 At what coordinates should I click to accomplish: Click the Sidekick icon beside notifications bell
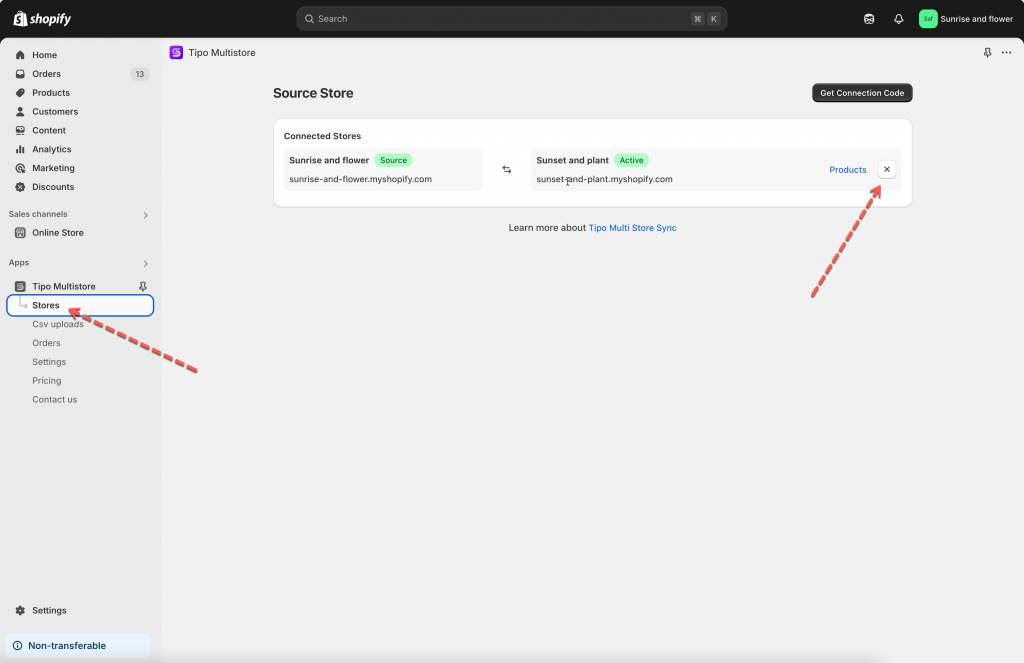tap(869, 19)
